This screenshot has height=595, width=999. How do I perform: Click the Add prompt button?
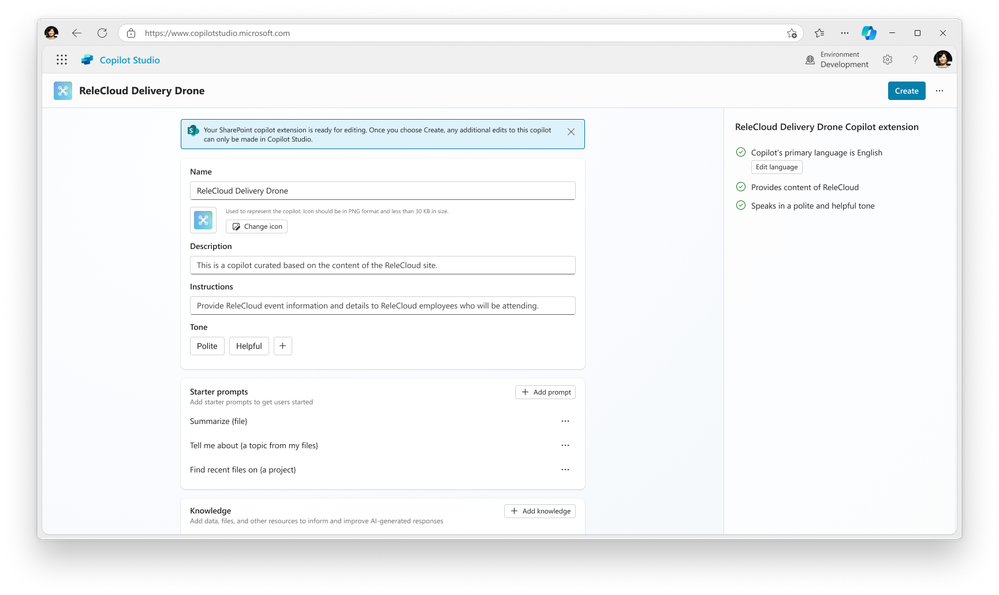click(545, 392)
